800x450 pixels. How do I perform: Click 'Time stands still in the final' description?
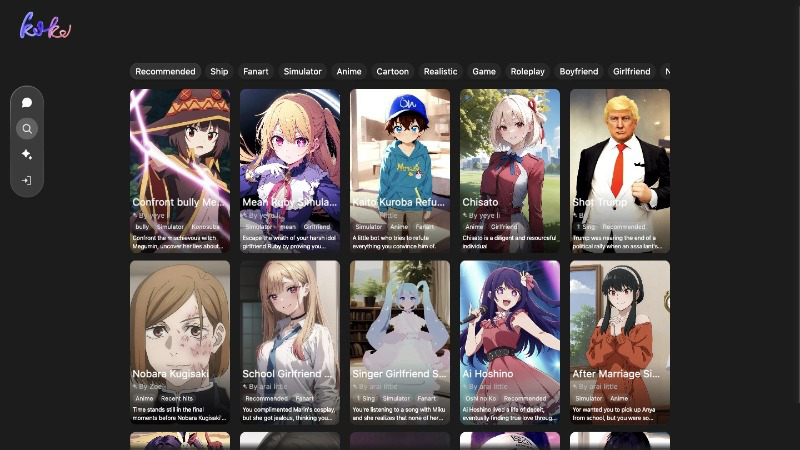tap(179, 414)
